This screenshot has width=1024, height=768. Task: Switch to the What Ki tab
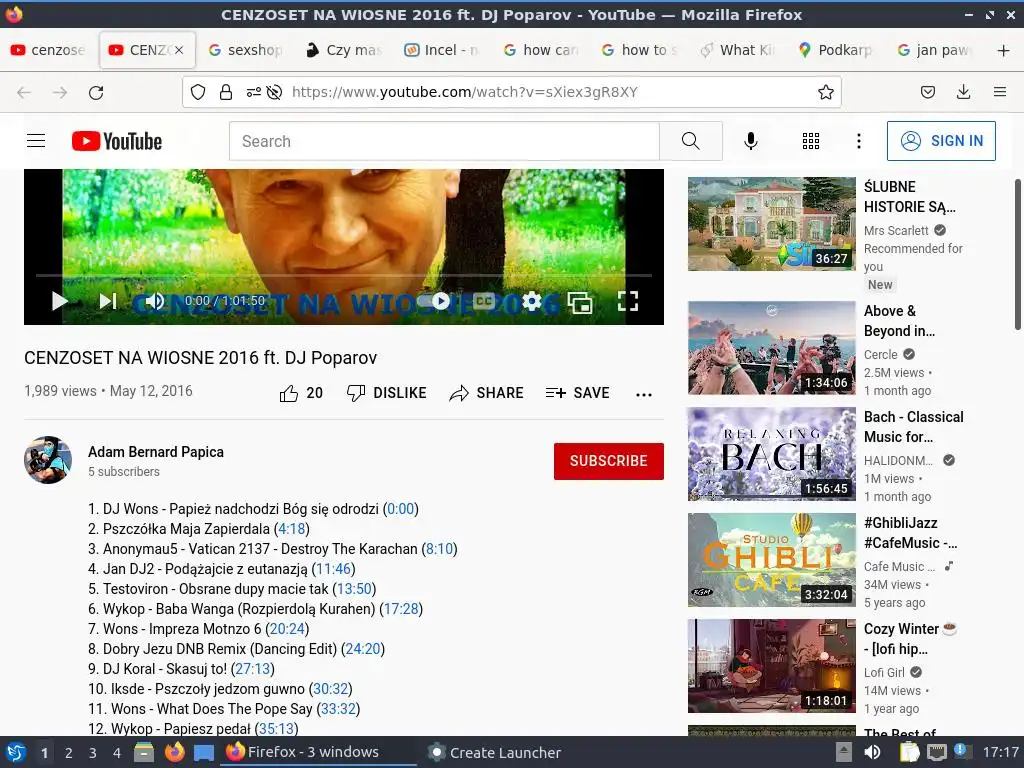[x=737, y=50]
